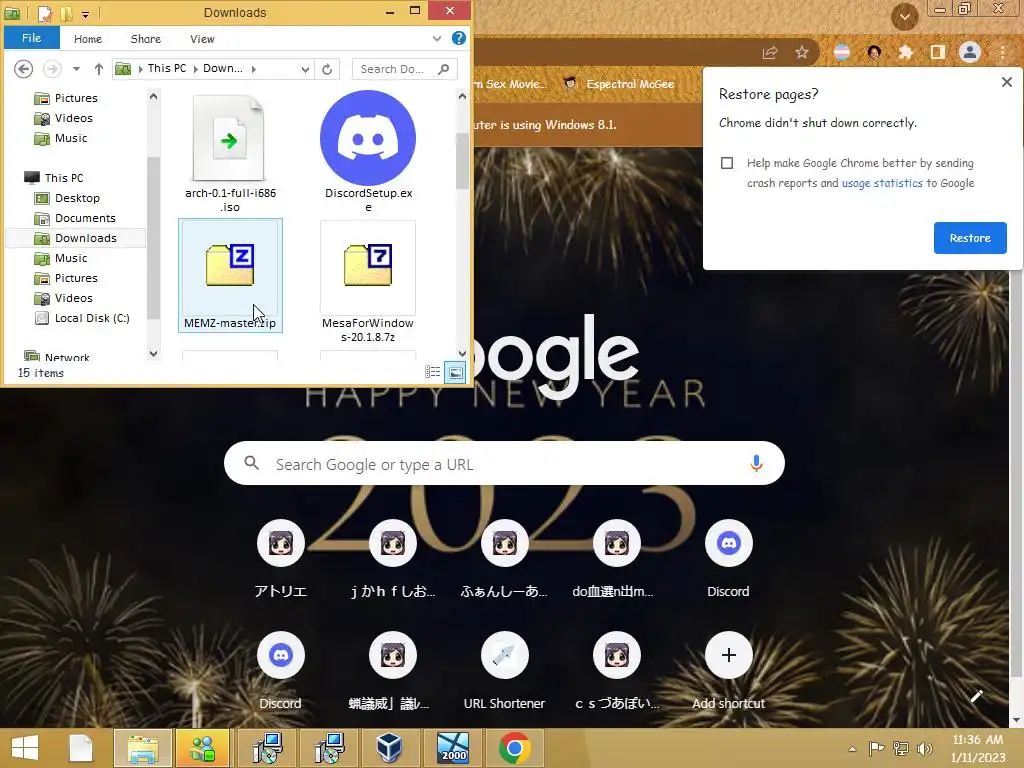Click the navigation pane scrollbar down arrow
Image resolution: width=1024 pixels, height=768 pixels.
pyautogui.click(x=153, y=354)
